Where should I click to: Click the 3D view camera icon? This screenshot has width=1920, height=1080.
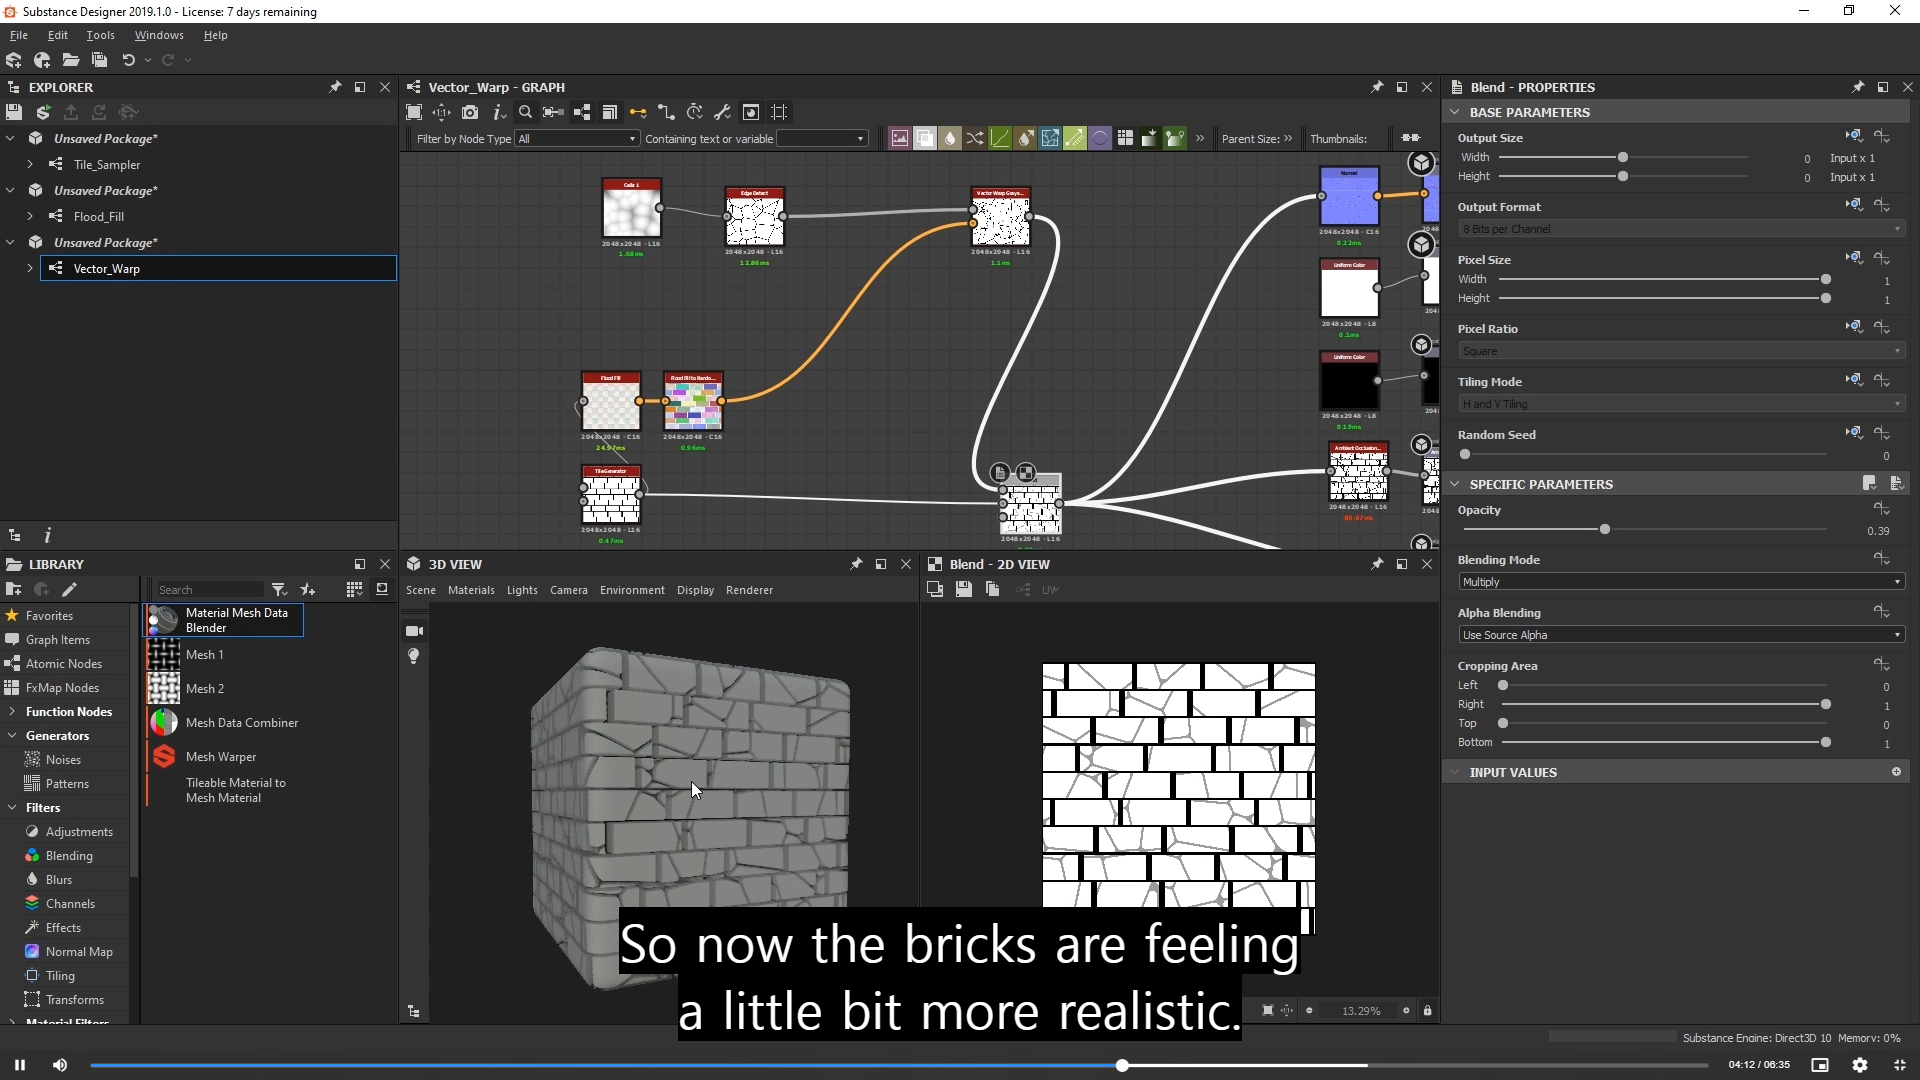(x=414, y=631)
